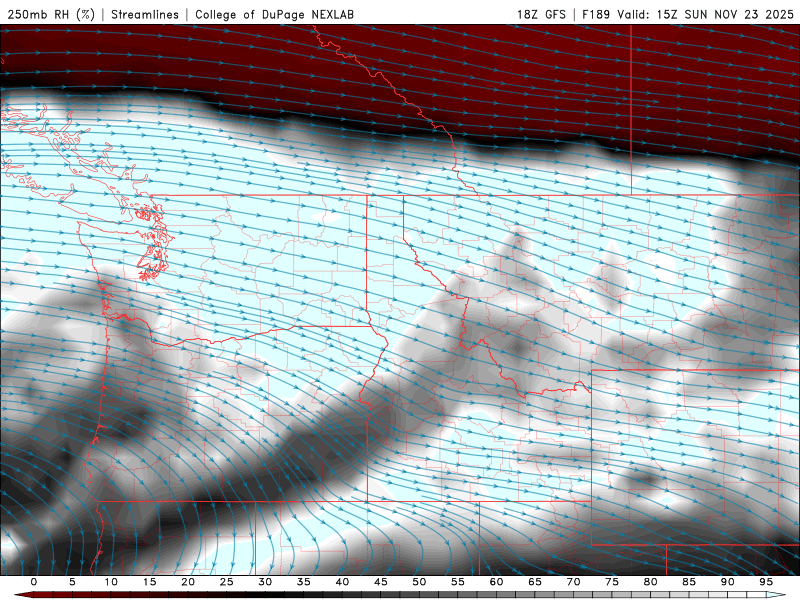Click the colorbar label "0"
The image size is (800, 600).
coord(34,582)
